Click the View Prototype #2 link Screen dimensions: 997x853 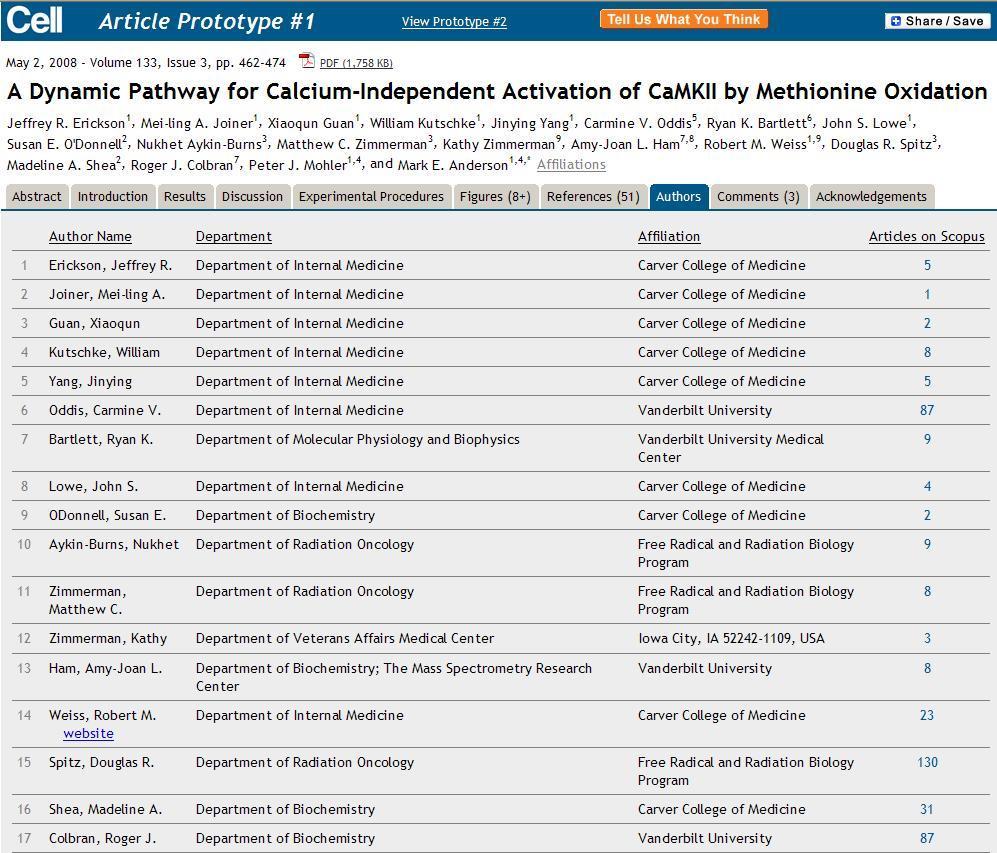454,22
